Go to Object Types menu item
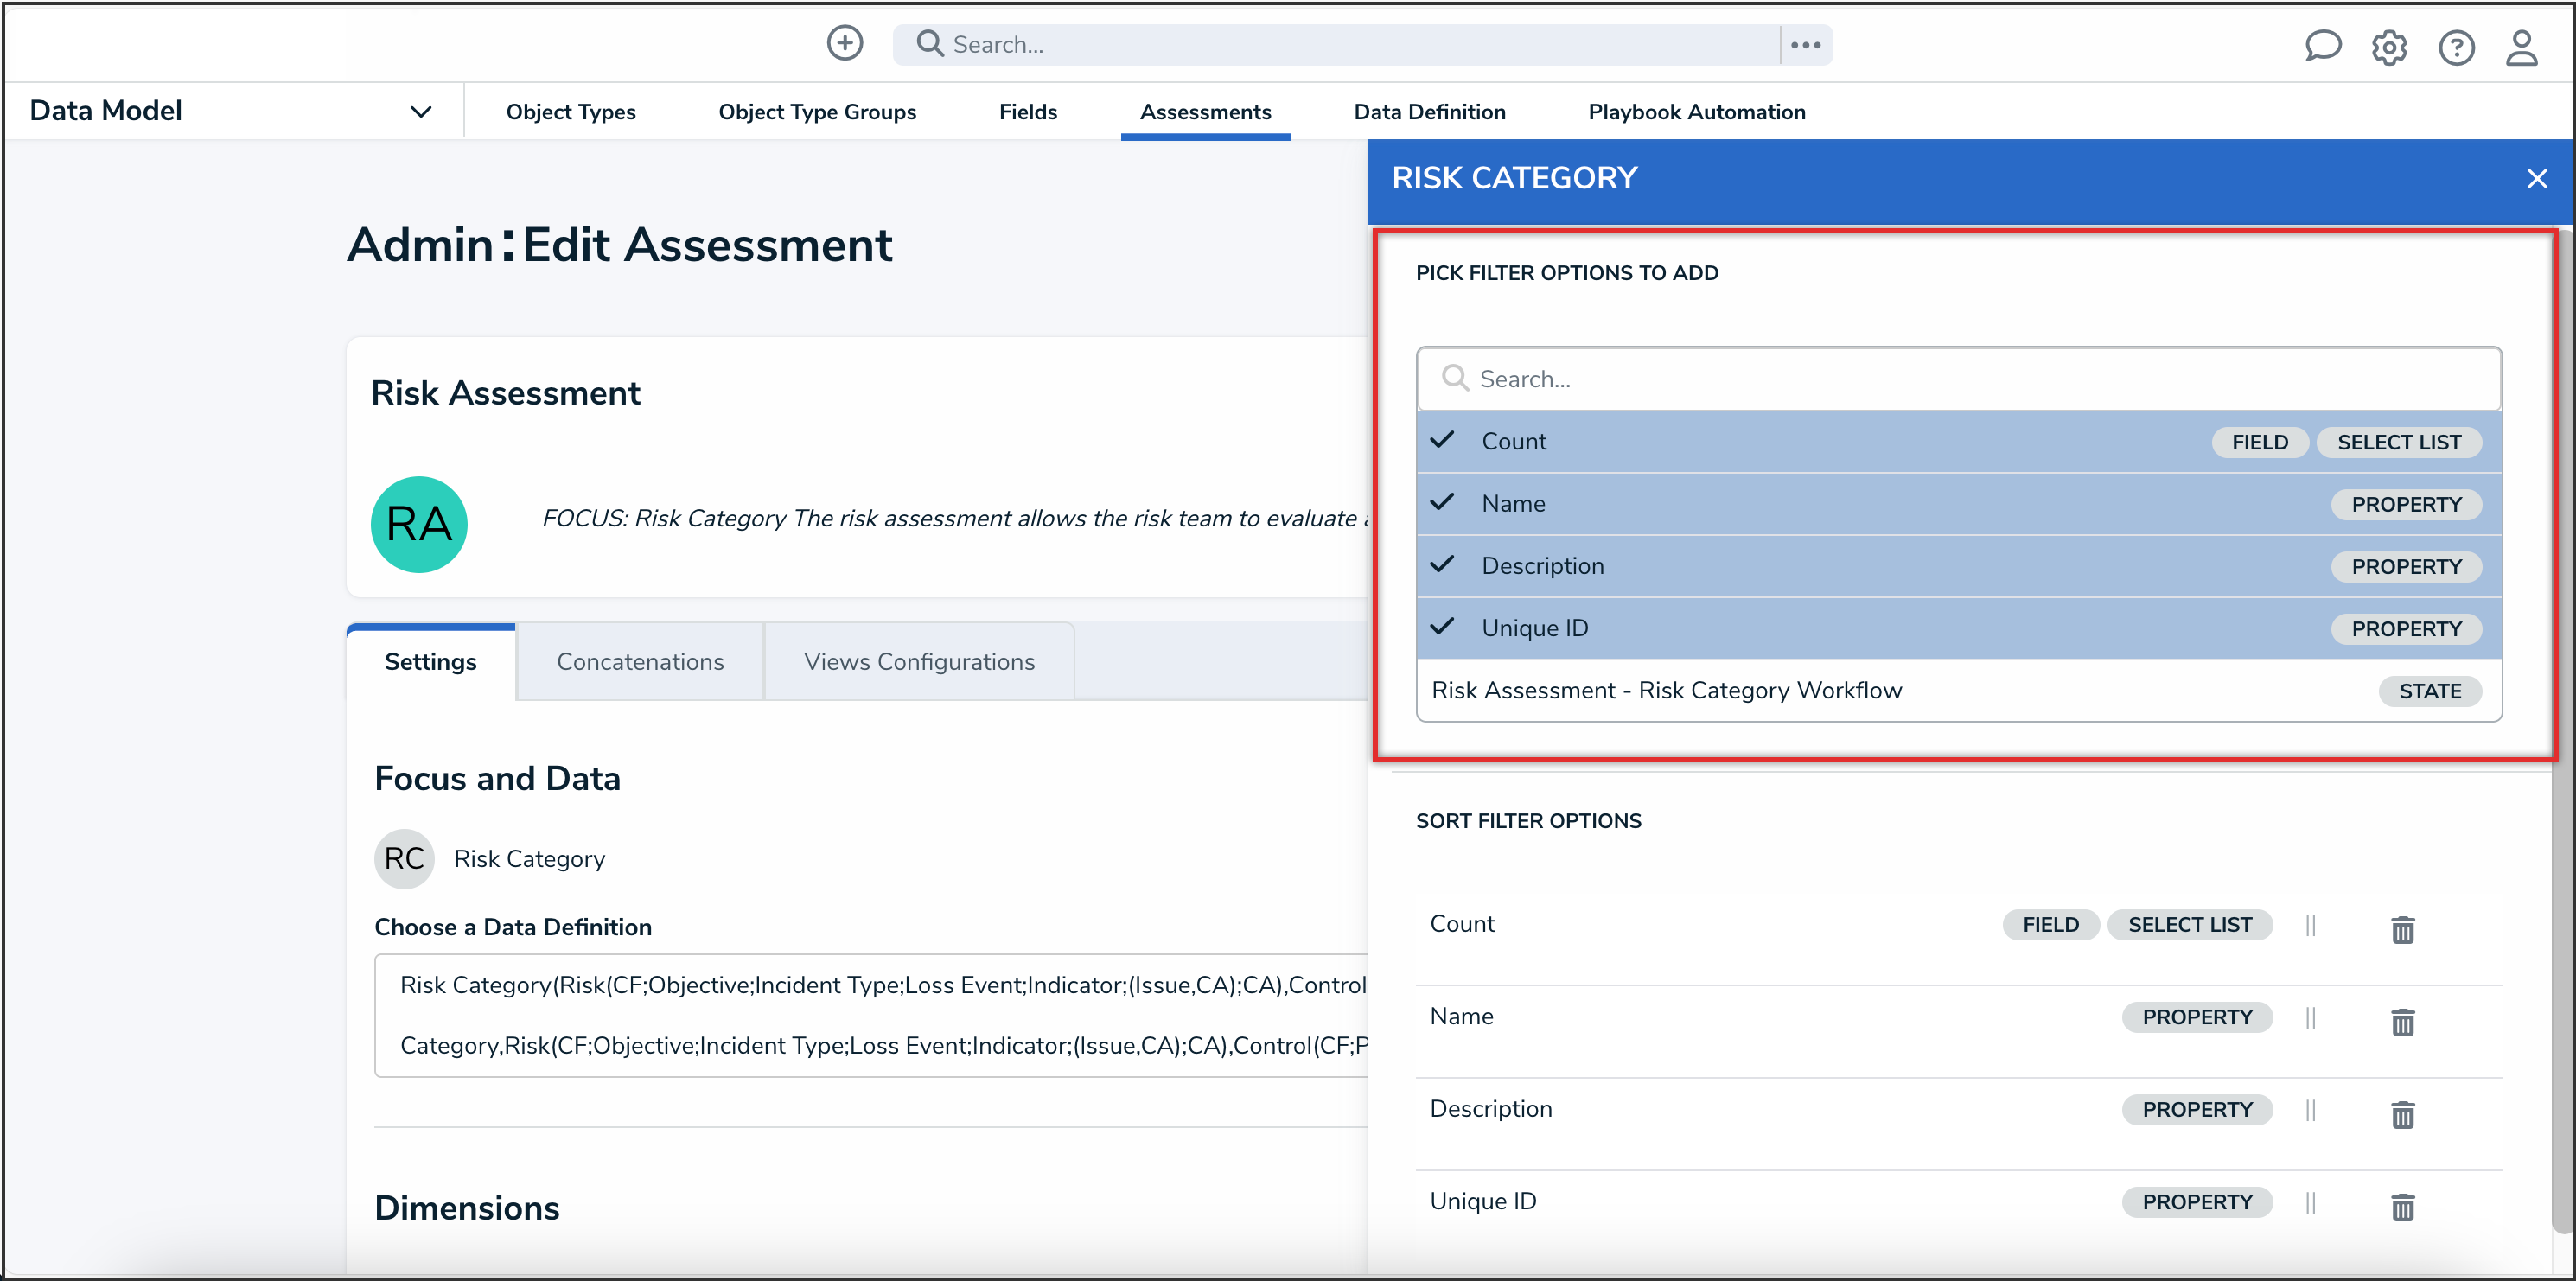 point(570,112)
